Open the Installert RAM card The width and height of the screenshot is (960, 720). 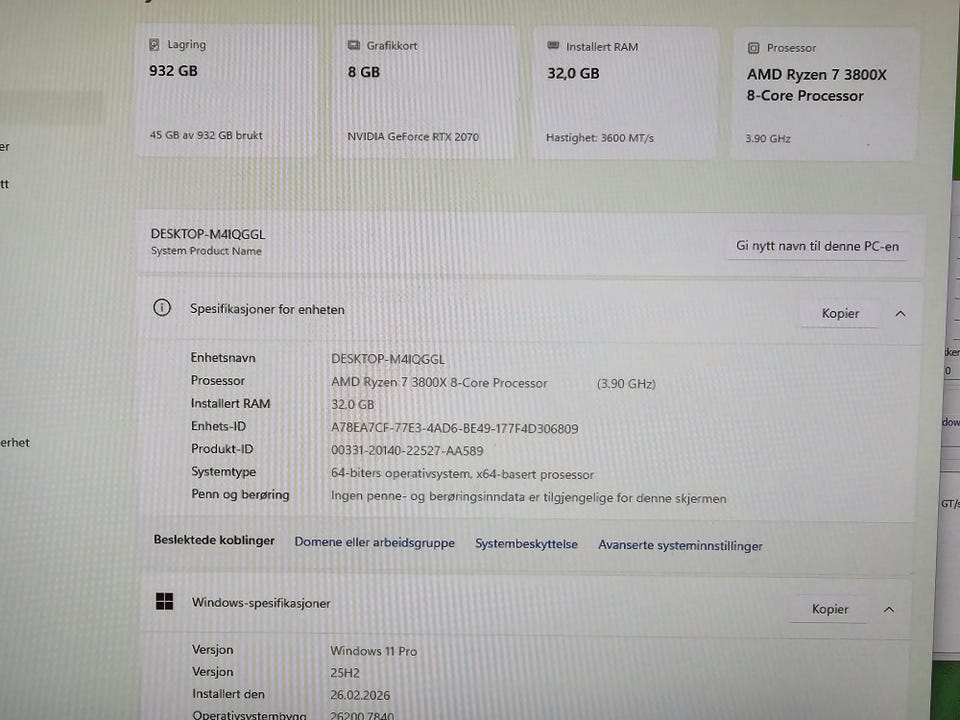coord(625,93)
